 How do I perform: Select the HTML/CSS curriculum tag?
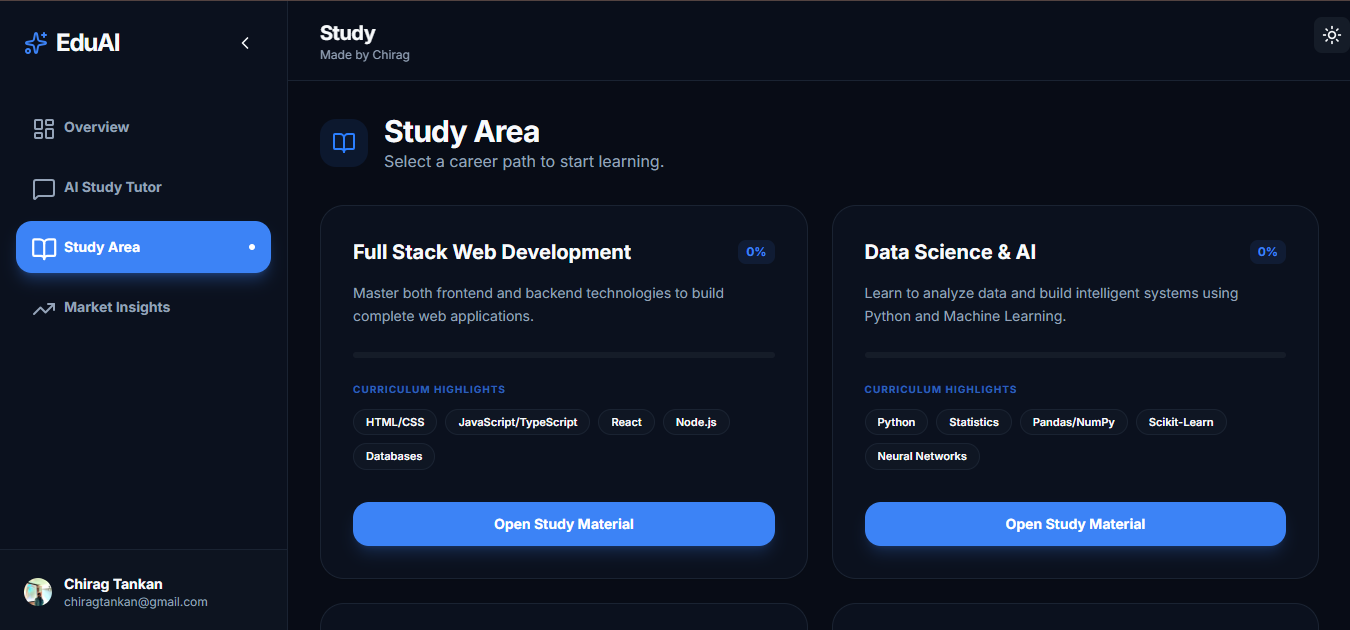[x=395, y=422]
